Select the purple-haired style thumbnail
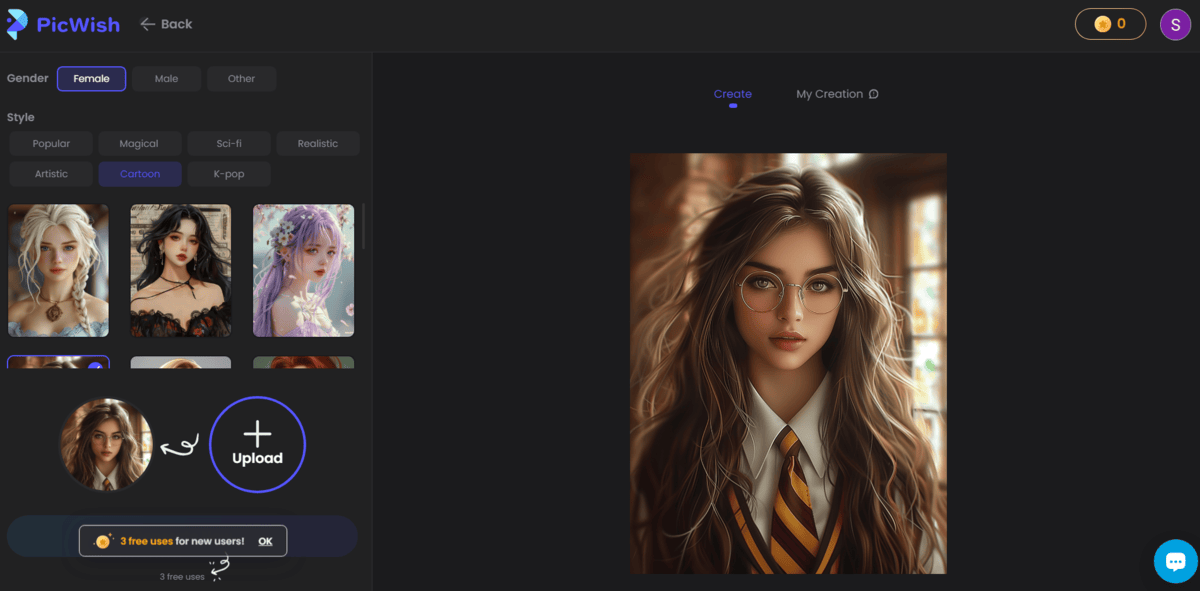Viewport: 1200px width, 591px height. point(303,270)
